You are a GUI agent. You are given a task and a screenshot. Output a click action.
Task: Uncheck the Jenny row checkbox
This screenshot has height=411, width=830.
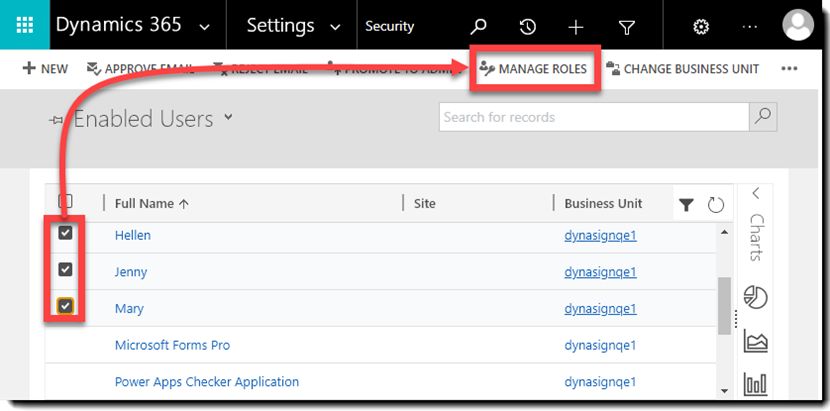tap(65, 270)
